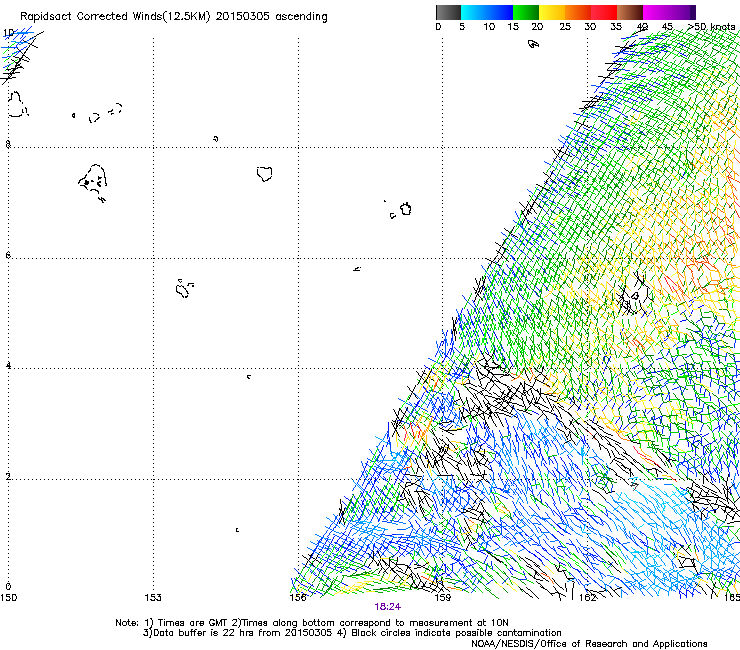Click the longitude label '159'

tap(443, 598)
